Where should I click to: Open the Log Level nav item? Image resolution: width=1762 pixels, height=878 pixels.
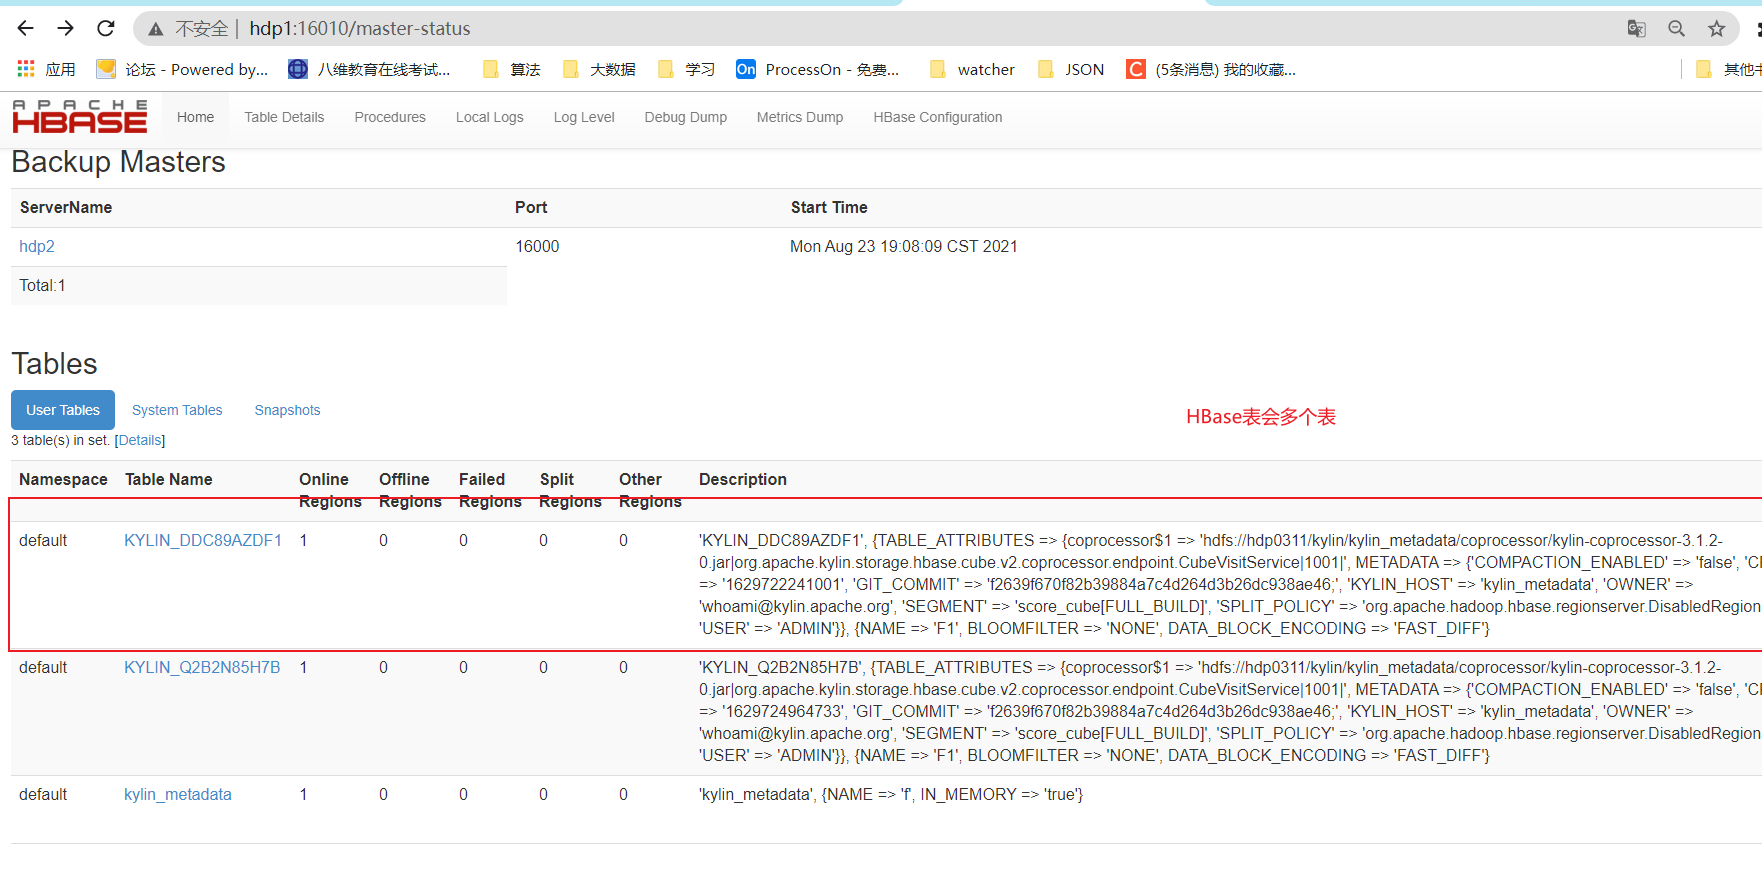pos(584,117)
